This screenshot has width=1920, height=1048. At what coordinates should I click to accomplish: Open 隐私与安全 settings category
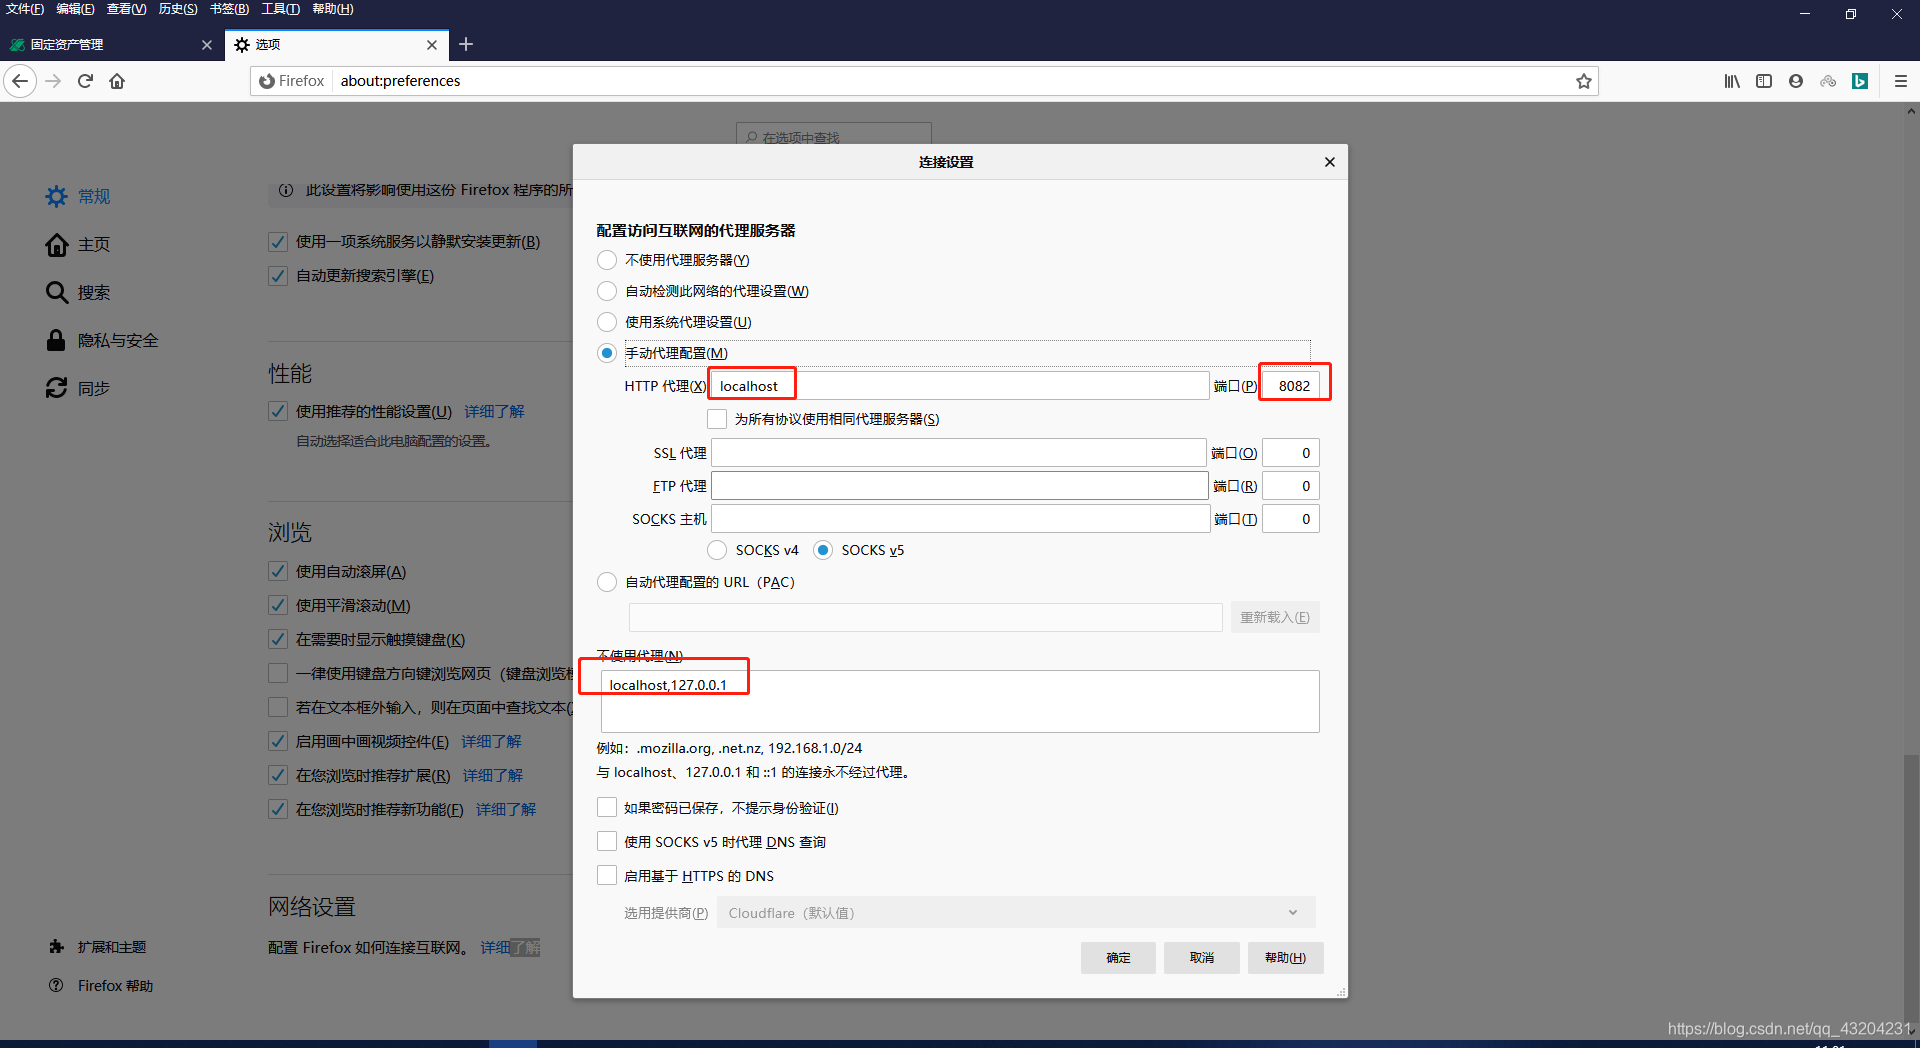pos(102,340)
